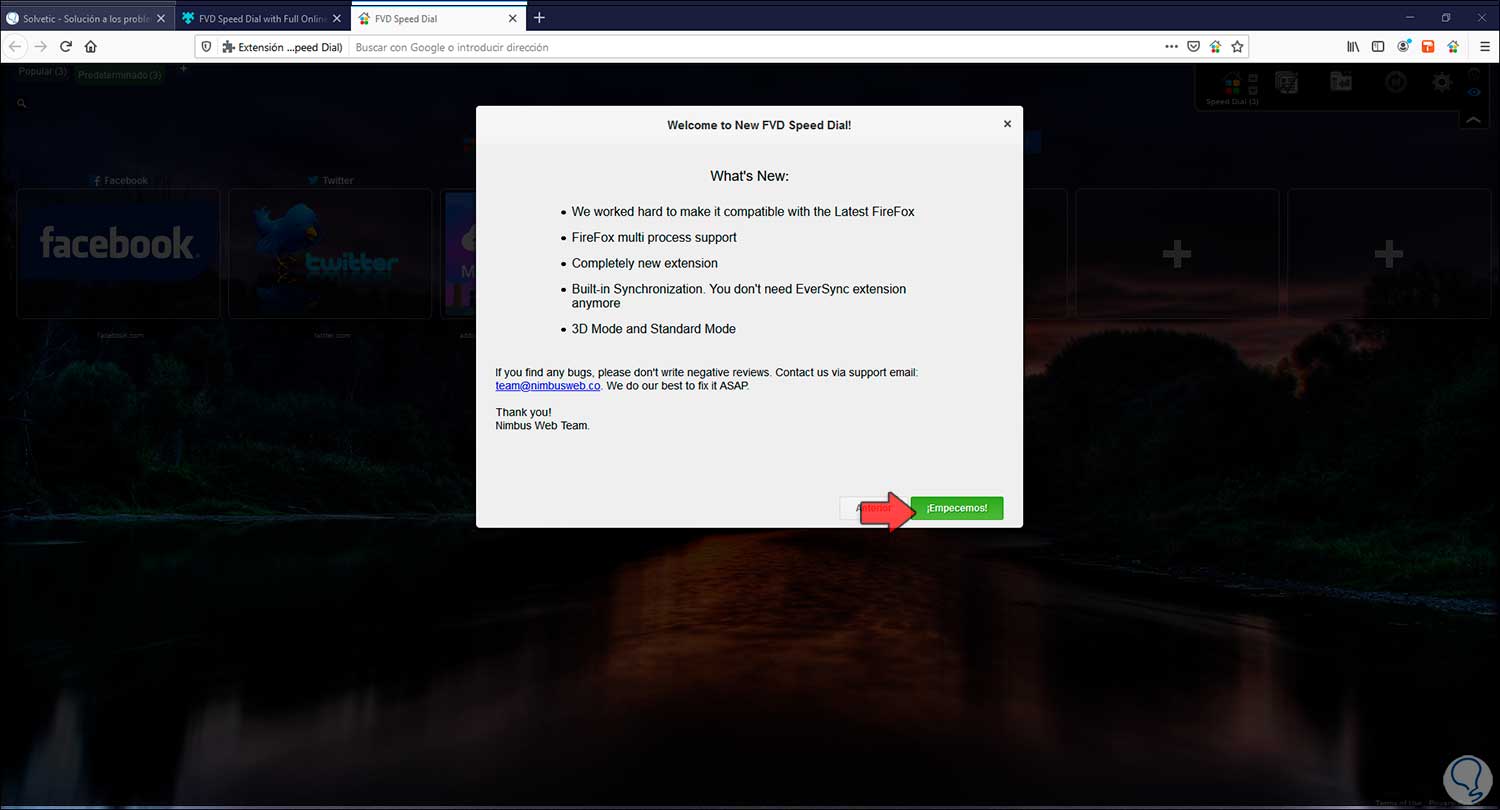The image size is (1500, 810).
Task: Open the Firefox Library
Action: tap(1353, 47)
